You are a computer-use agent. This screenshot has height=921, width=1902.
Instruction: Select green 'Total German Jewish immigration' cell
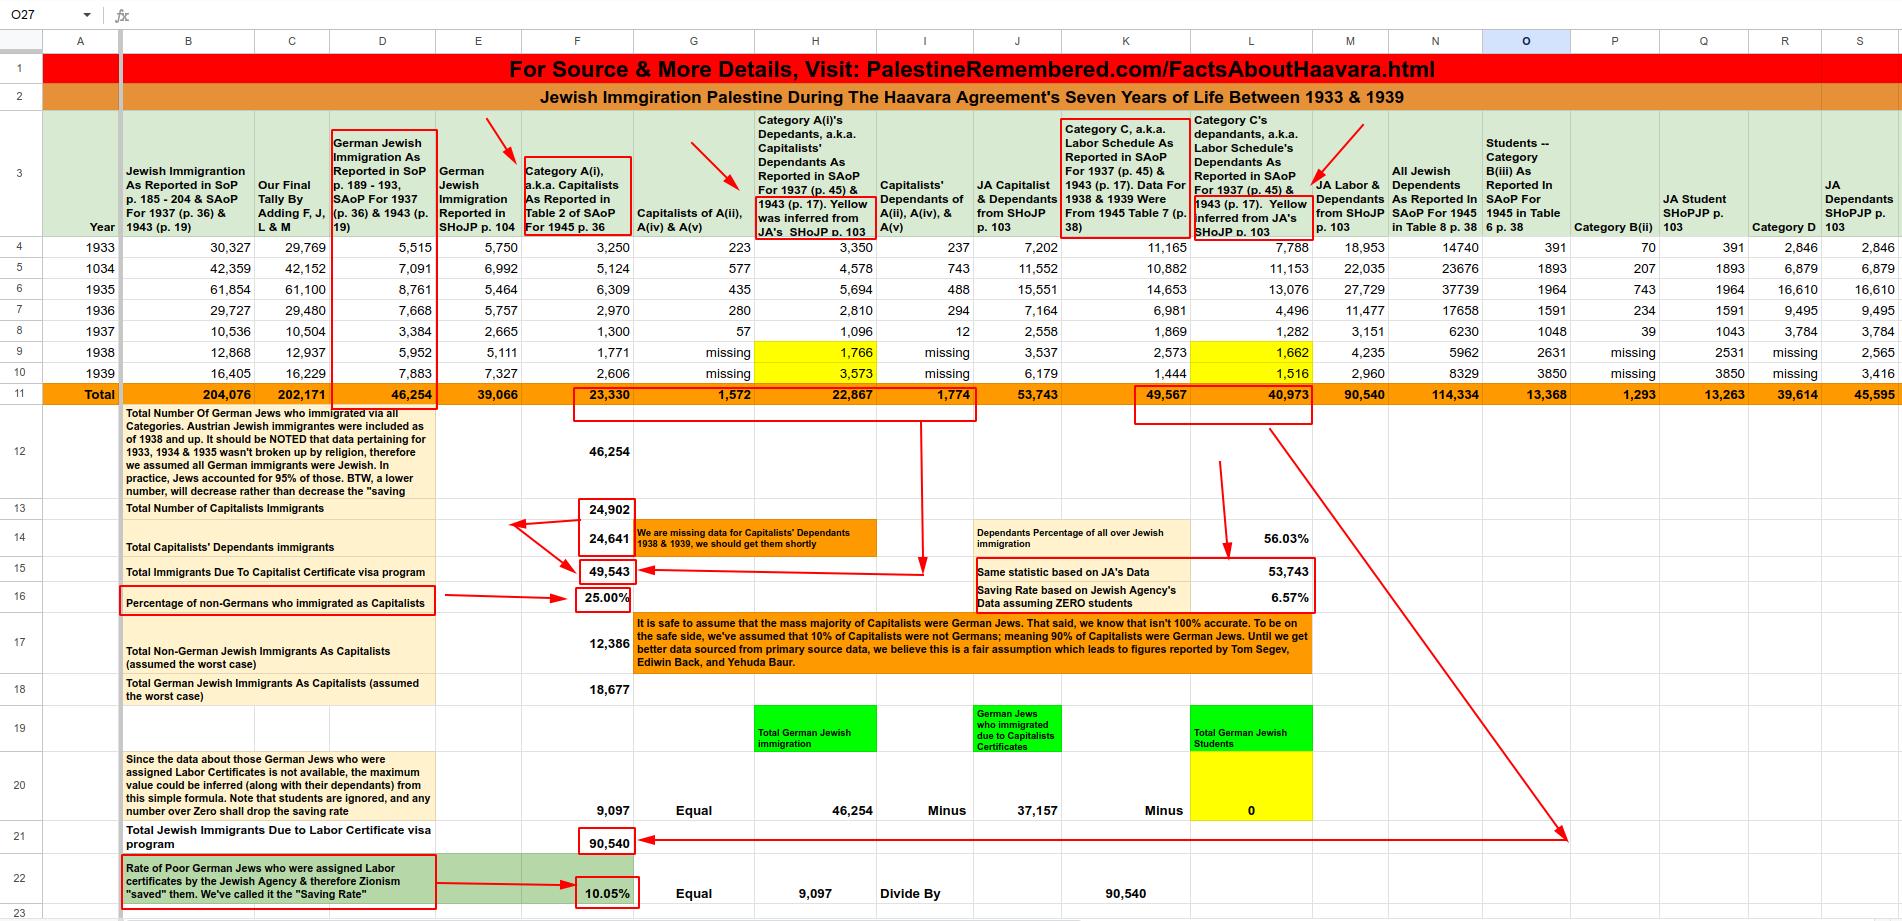(815, 728)
